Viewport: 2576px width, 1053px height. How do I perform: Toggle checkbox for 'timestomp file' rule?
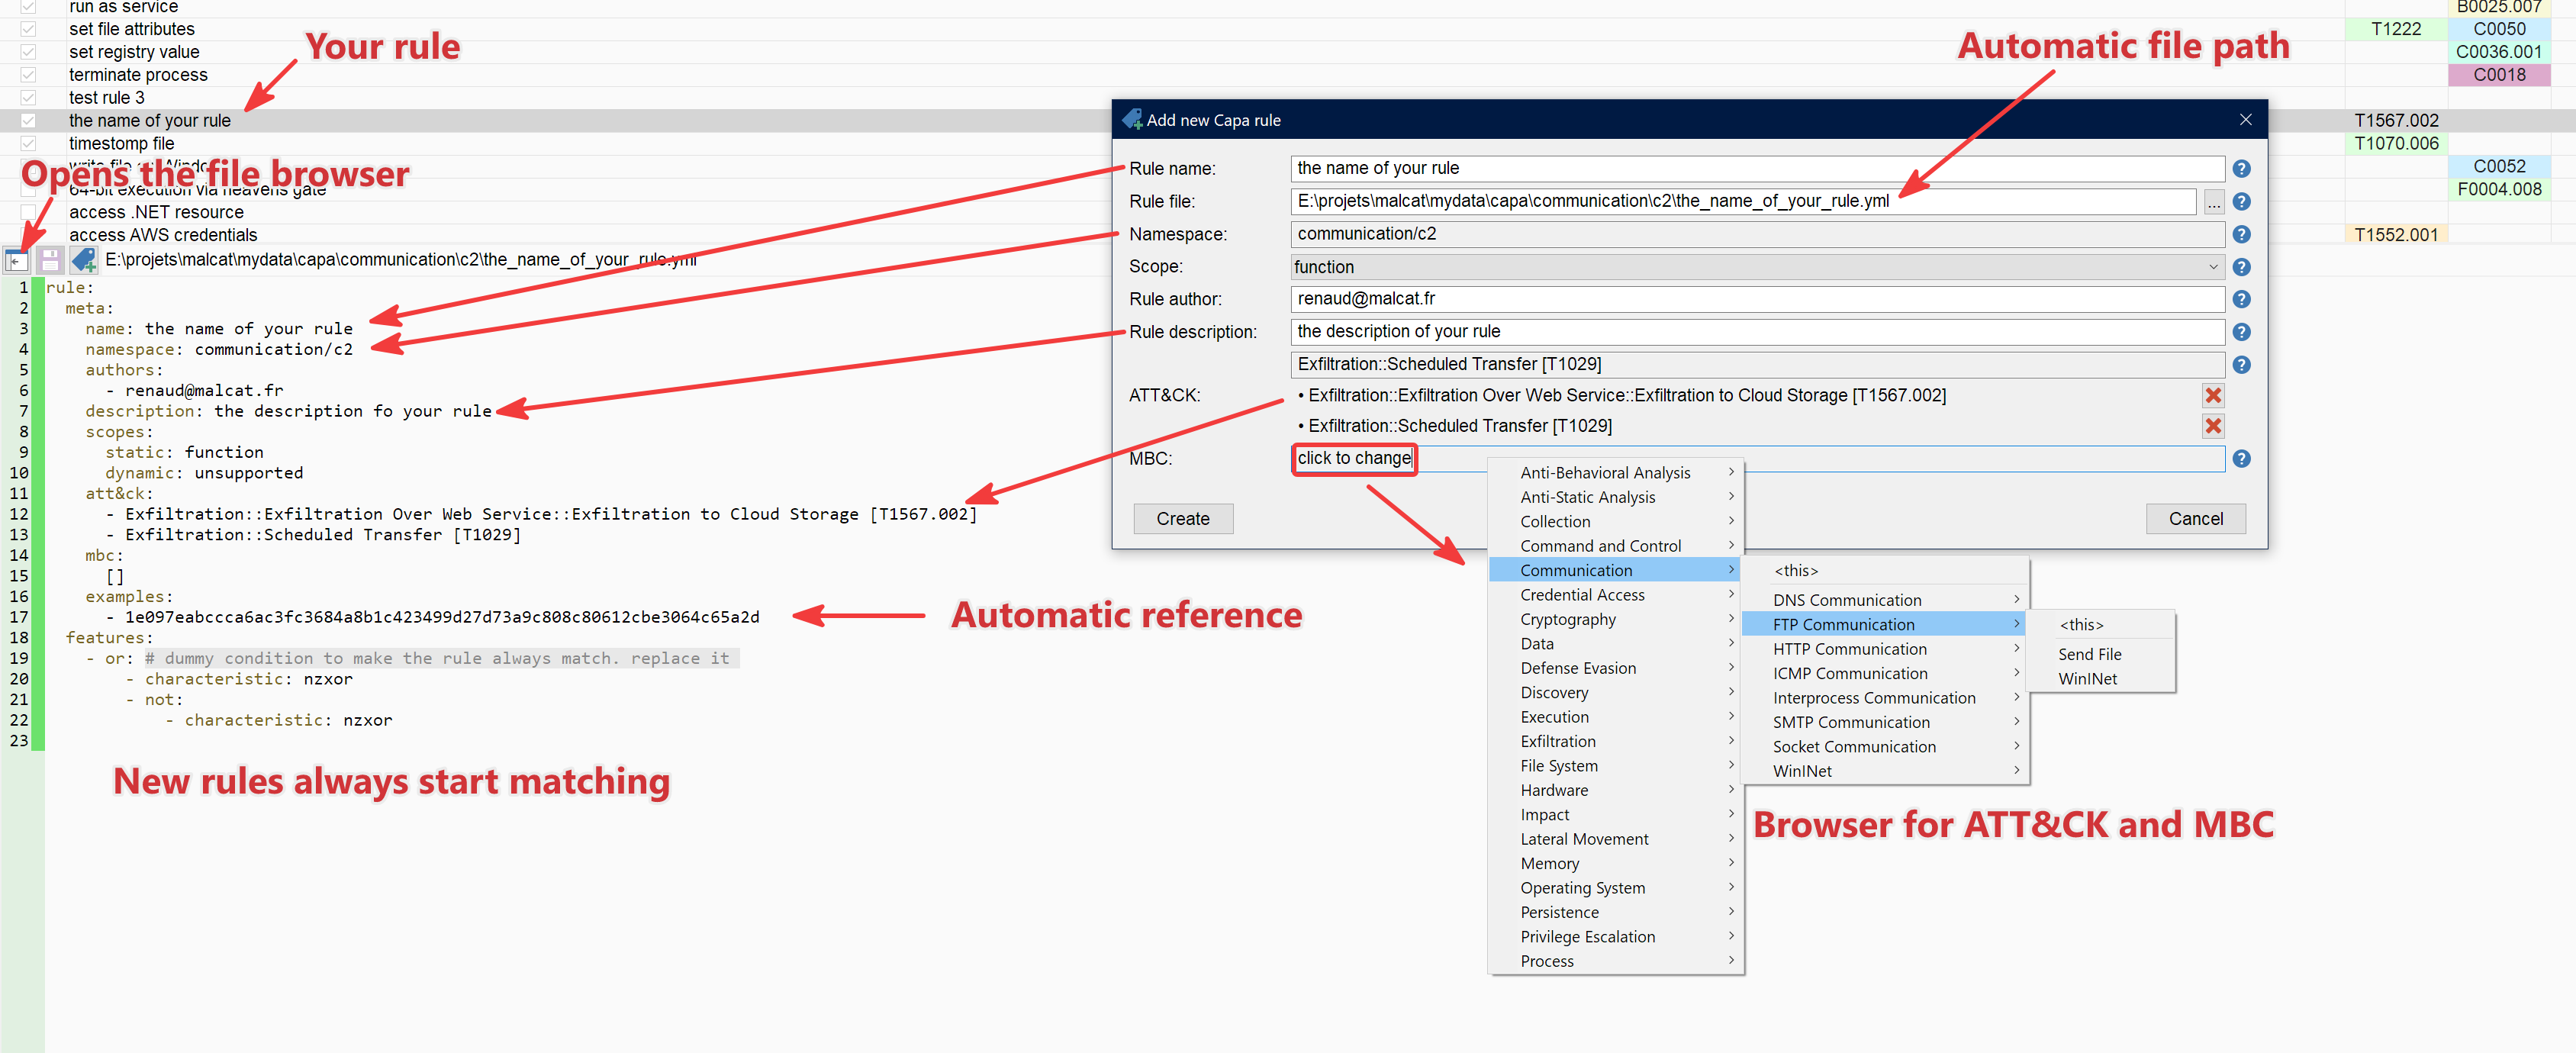(x=28, y=144)
